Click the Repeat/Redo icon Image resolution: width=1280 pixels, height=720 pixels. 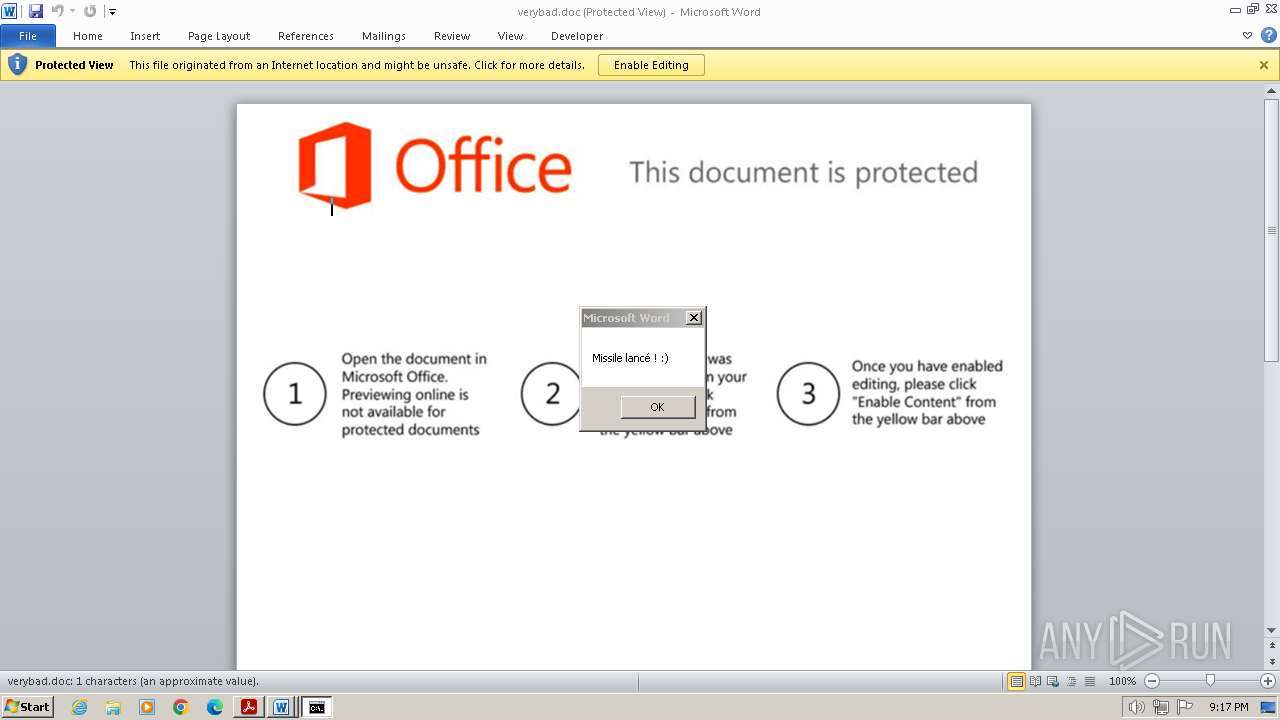90,11
